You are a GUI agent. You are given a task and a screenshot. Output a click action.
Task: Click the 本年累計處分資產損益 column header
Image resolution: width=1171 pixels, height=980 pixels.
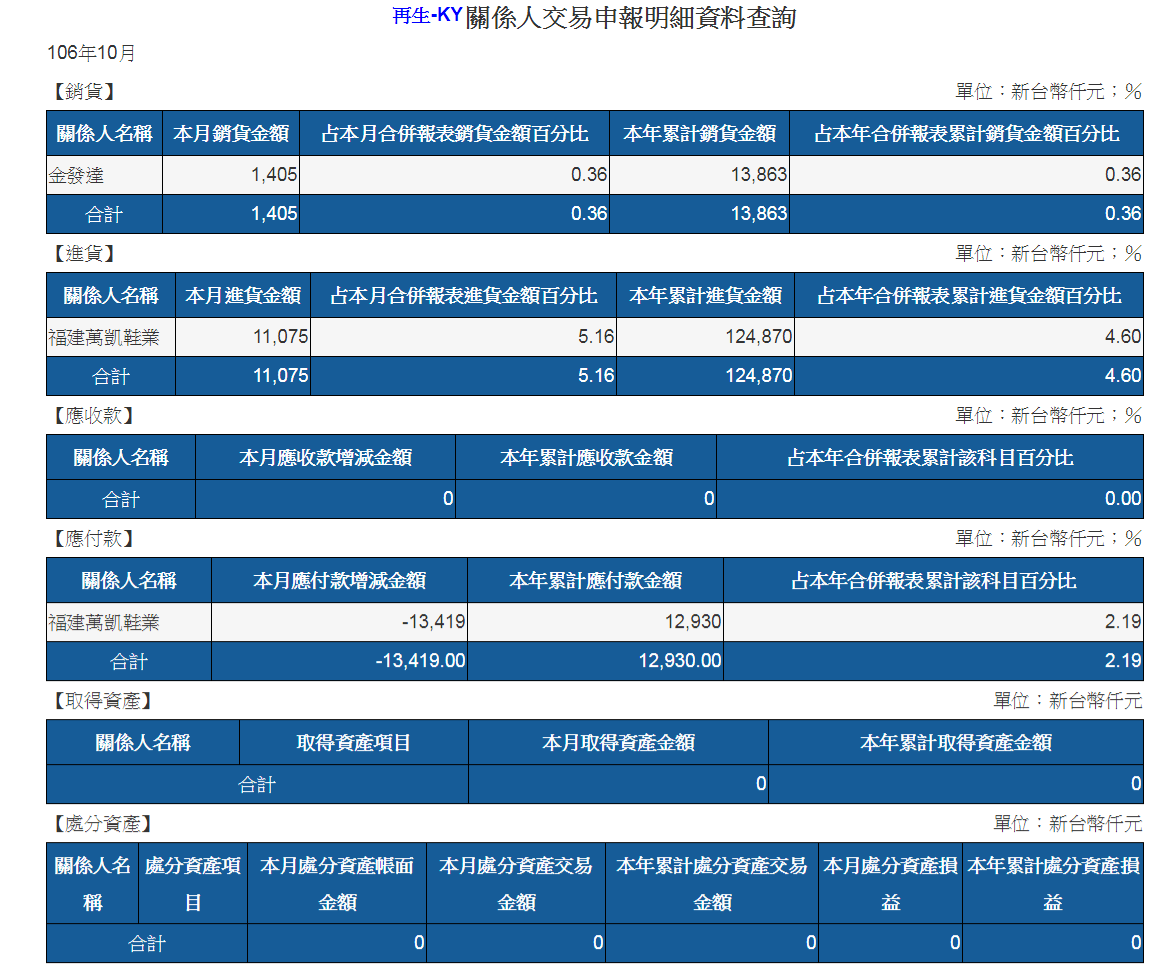pos(1053,884)
